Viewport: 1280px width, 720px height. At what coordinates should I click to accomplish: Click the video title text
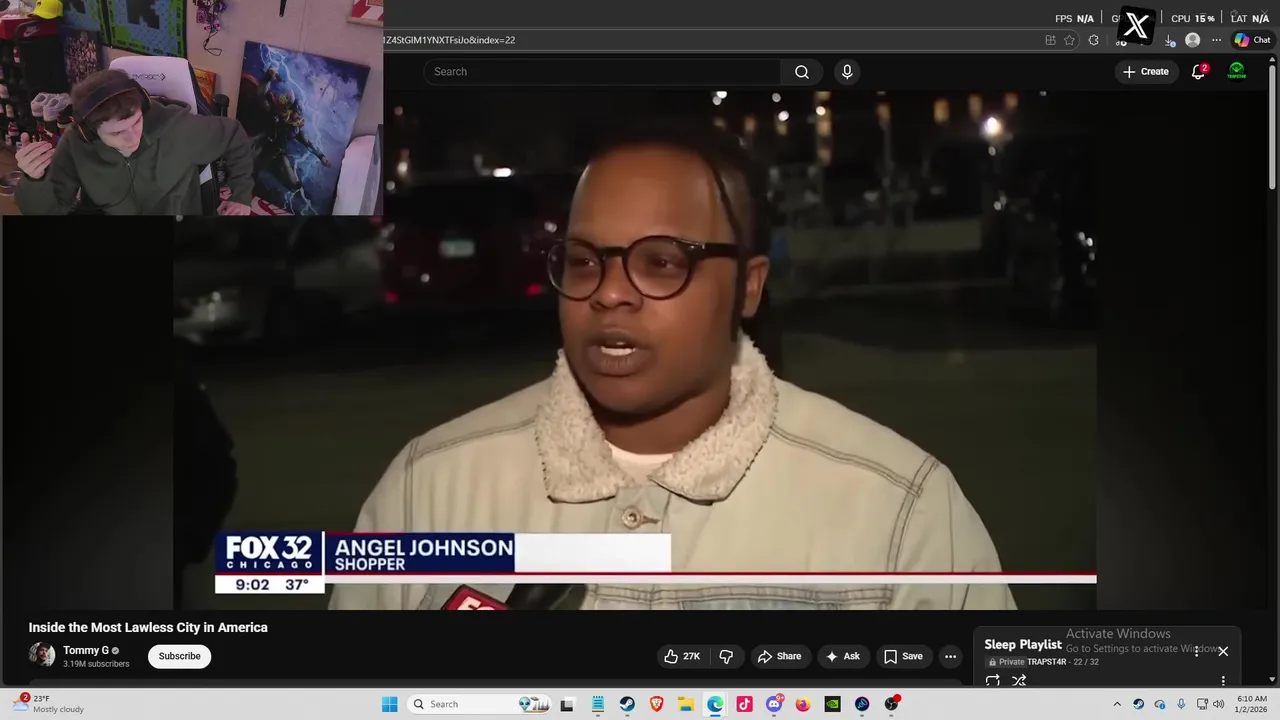pos(148,627)
